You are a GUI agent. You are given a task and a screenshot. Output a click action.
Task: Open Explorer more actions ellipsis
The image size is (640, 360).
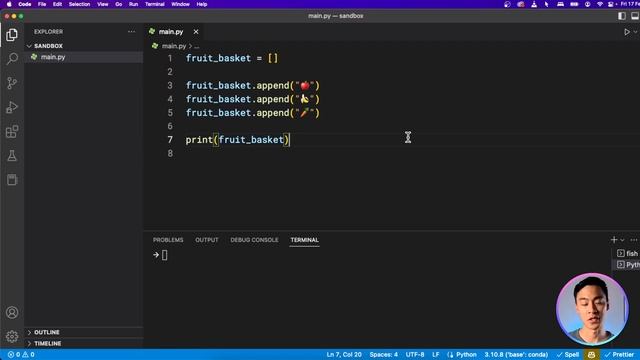pos(131,31)
